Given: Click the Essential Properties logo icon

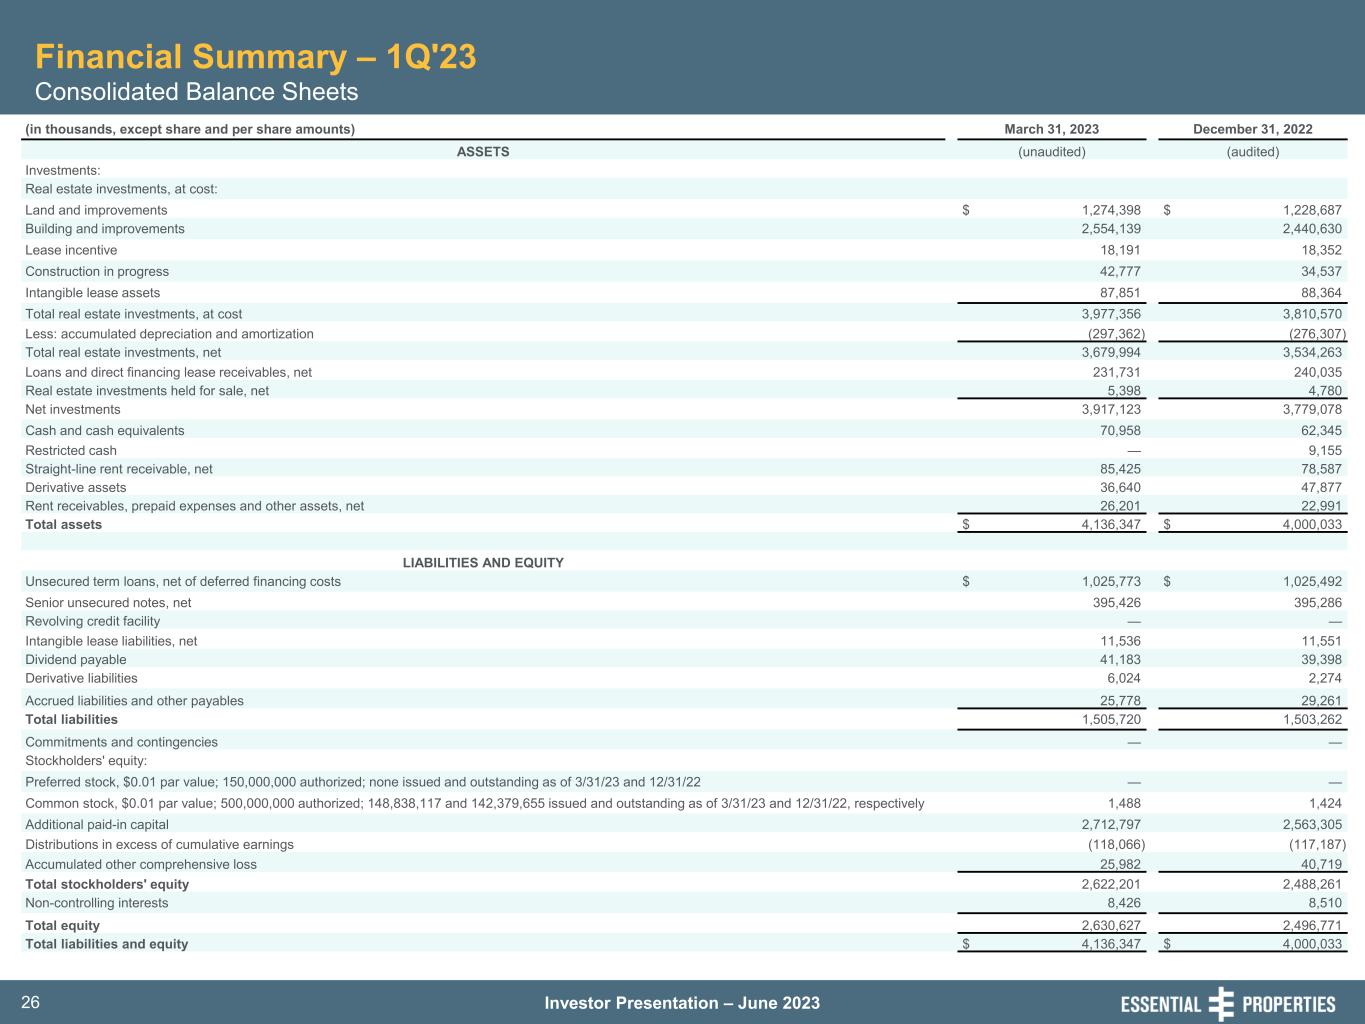Looking at the screenshot, I should coord(1221,1003).
